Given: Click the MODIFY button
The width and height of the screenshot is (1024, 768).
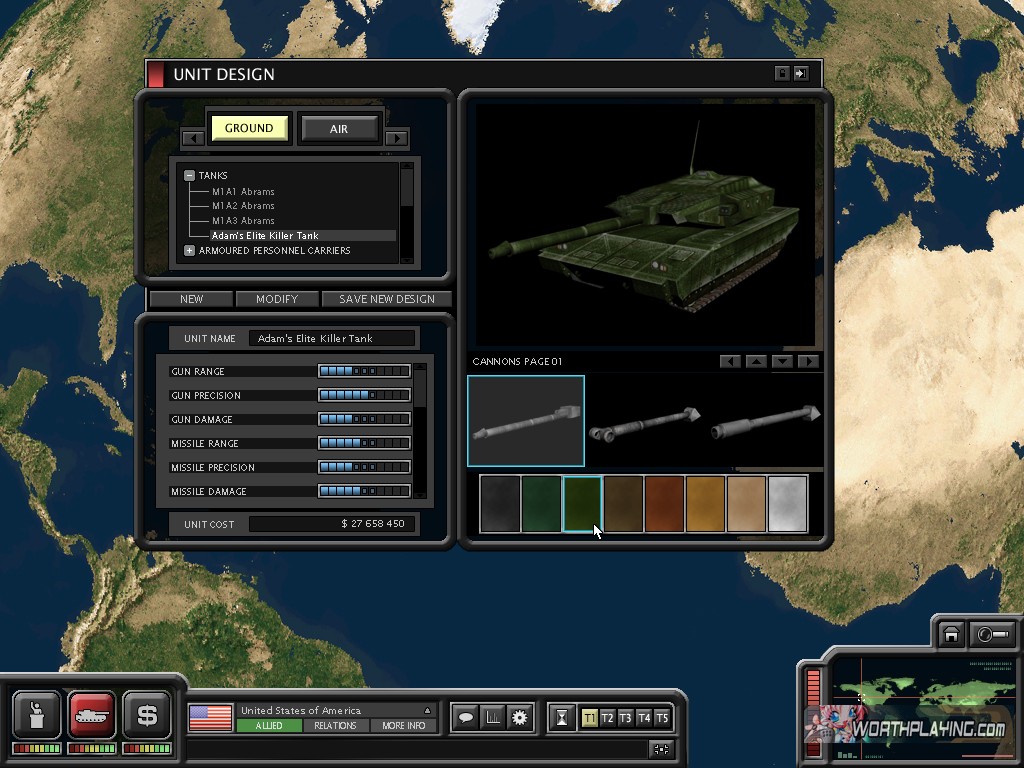Looking at the screenshot, I should pyautogui.click(x=277, y=299).
